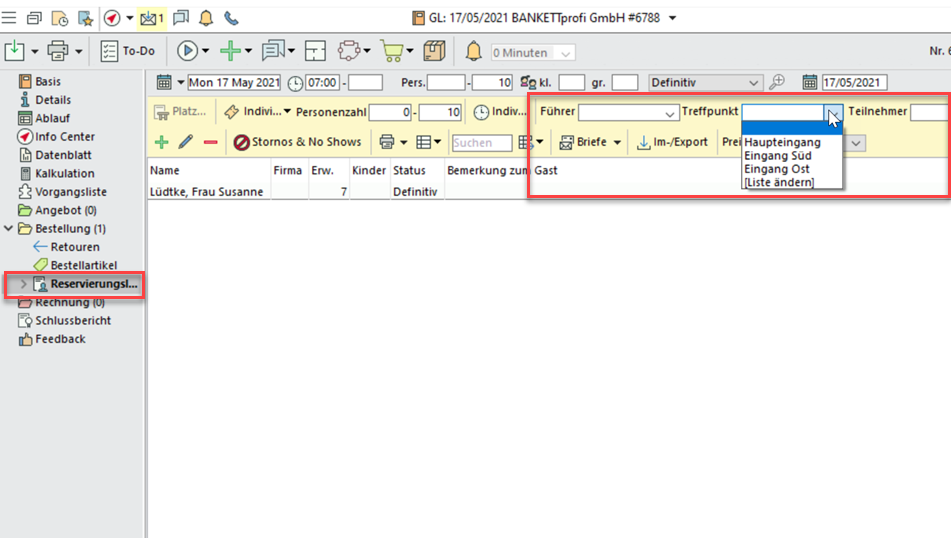This screenshot has width=951, height=538.
Task: Select [Liste ändern] option
Action: click(x=778, y=182)
